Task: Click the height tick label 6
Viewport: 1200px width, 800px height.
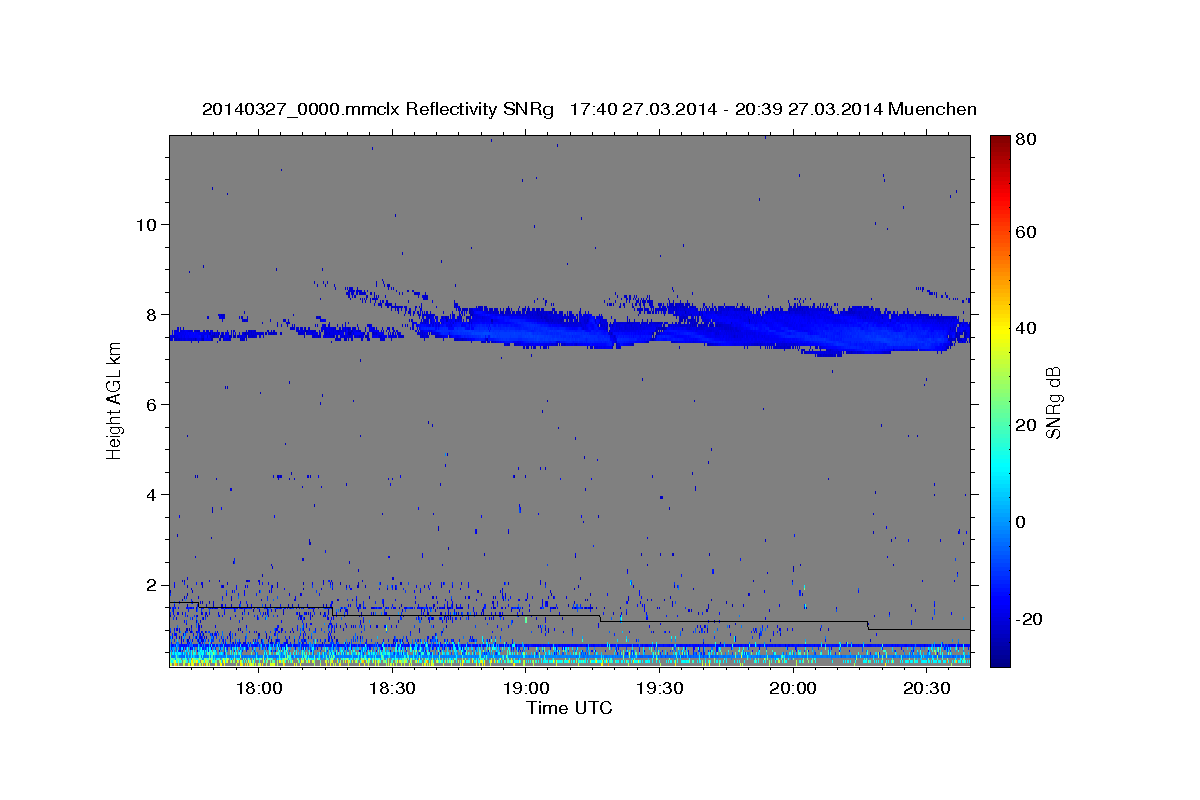Action: [151, 404]
